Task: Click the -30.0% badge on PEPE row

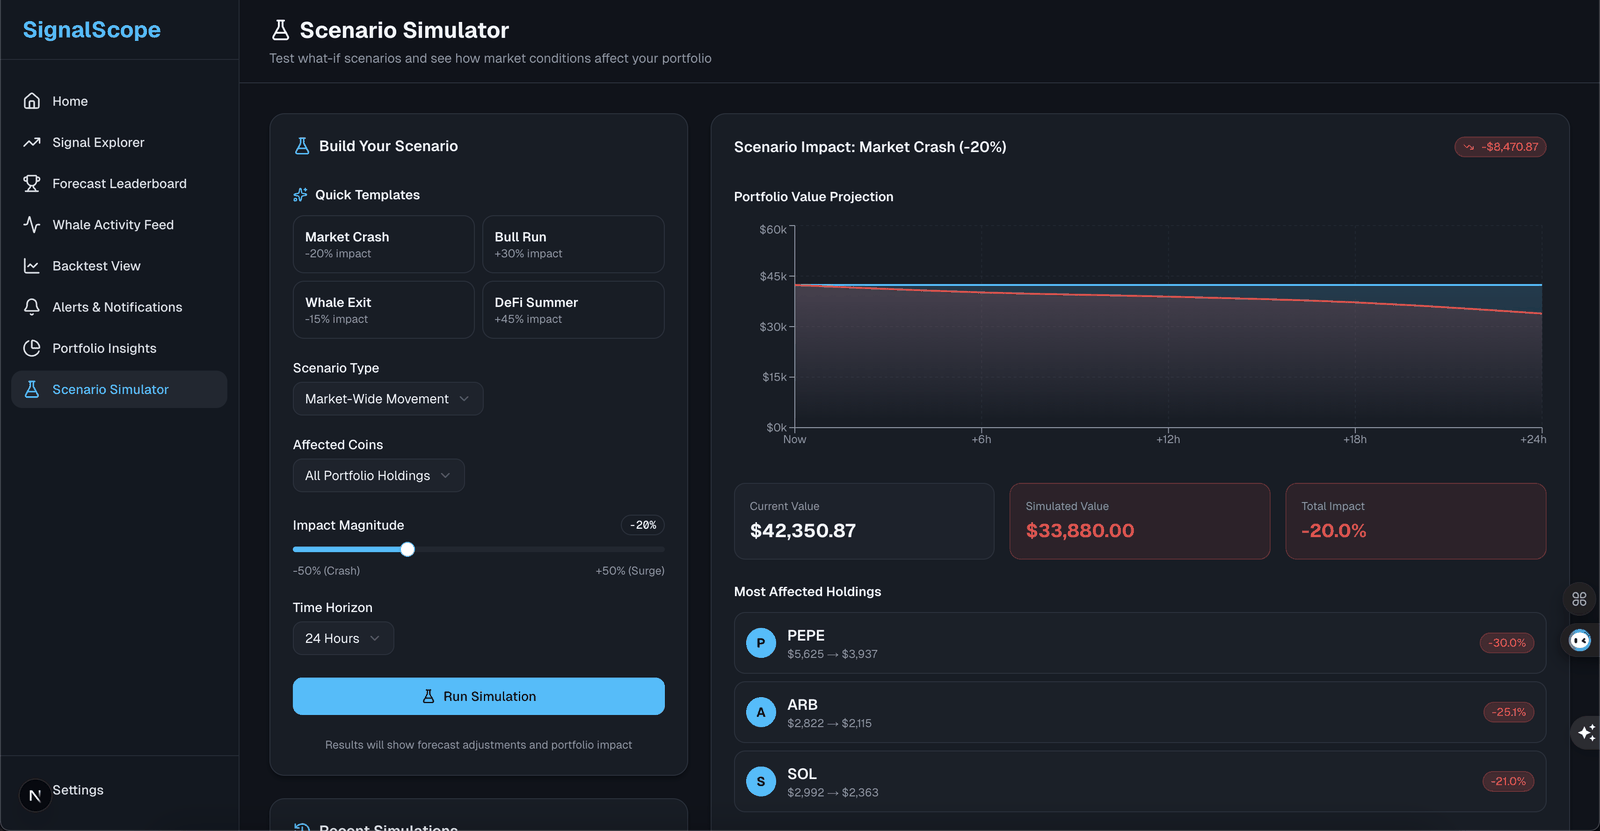Action: (1507, 643)
